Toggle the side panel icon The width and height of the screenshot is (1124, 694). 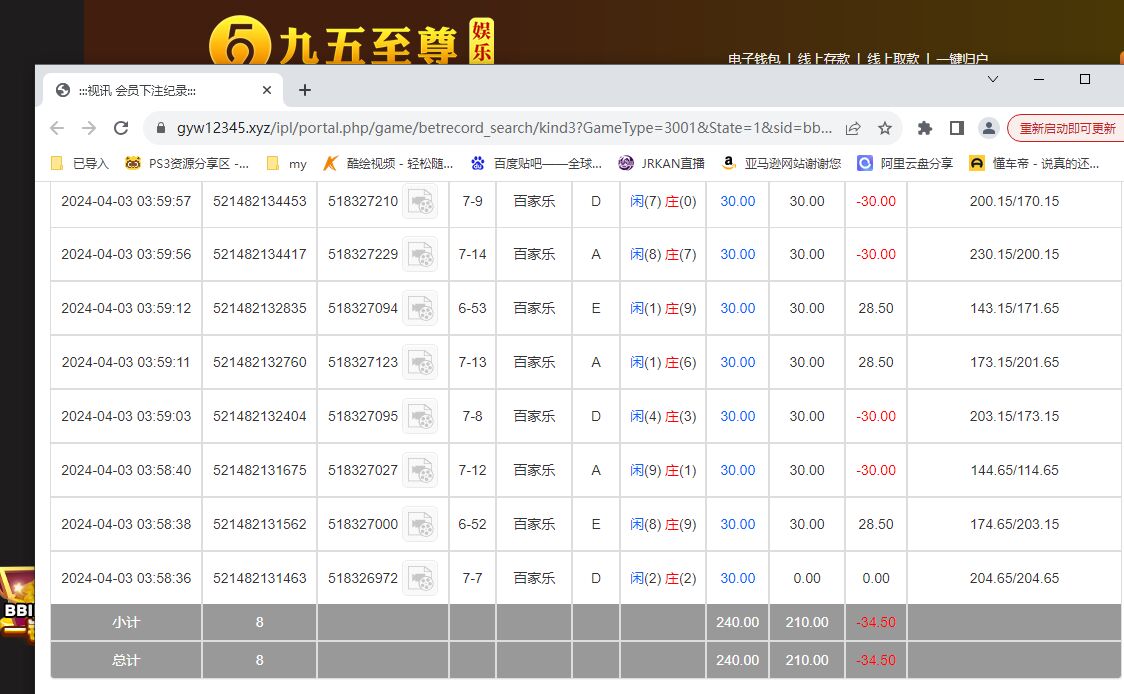pos(957,128)
